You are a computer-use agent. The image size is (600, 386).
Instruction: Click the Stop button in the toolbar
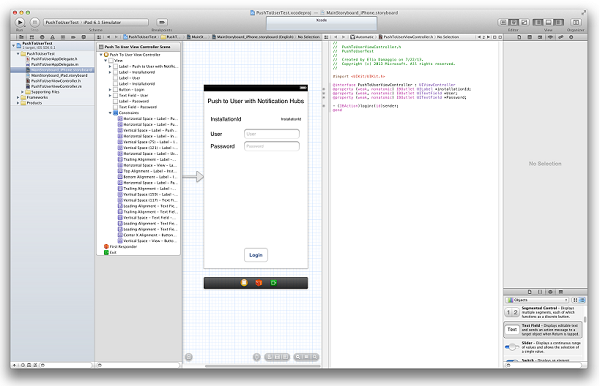pos(34,22)
